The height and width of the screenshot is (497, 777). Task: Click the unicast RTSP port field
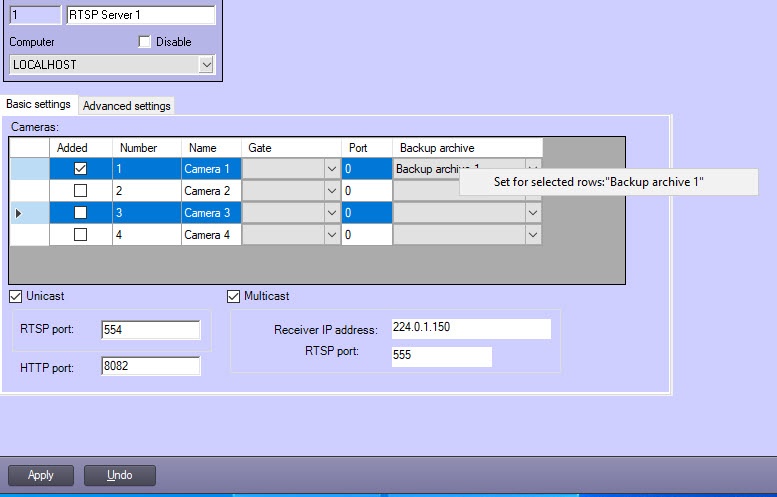[151, 330]
